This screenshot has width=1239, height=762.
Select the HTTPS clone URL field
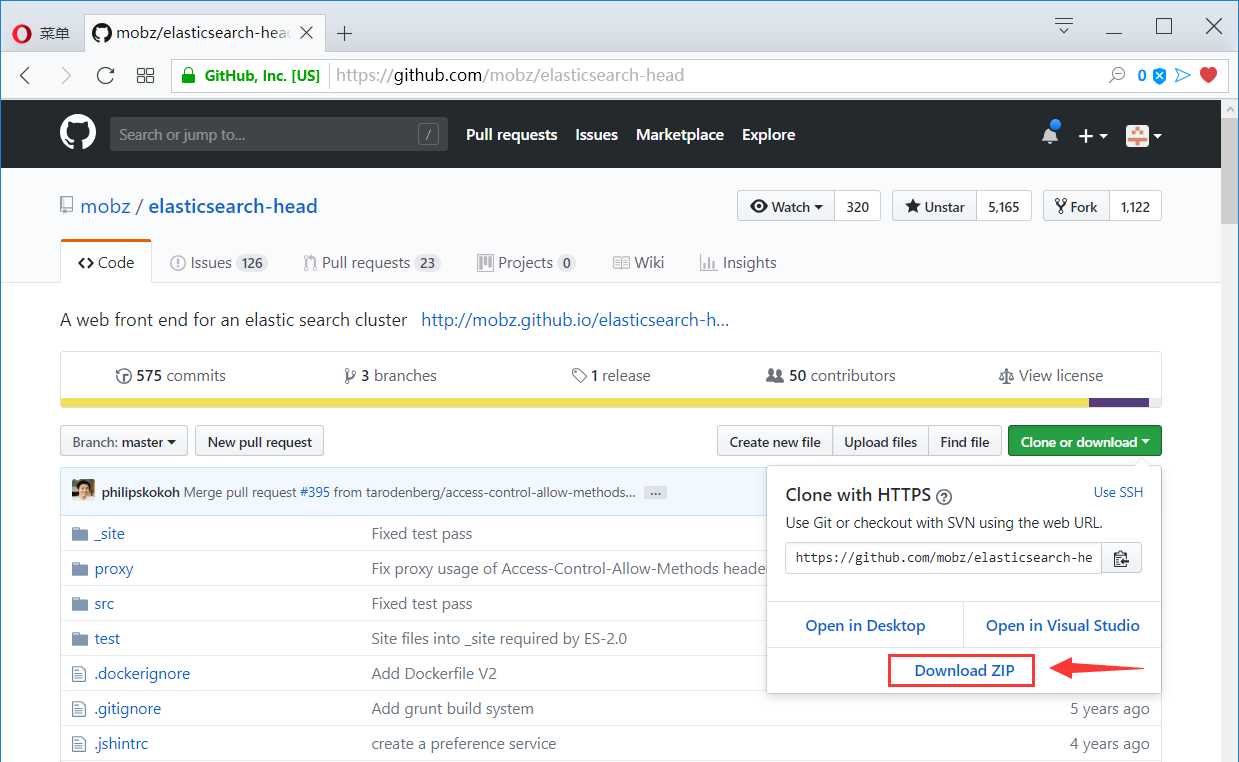point(943,558)
